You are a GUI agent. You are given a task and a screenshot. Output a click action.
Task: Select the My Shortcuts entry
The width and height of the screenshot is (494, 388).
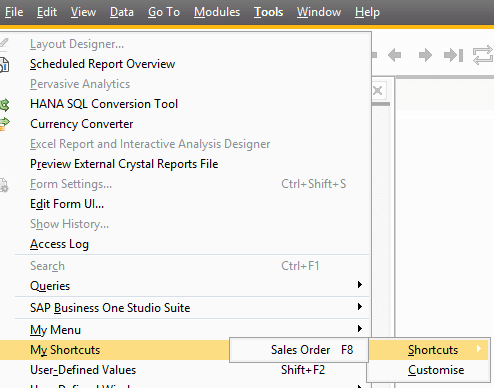click(115, 350)
